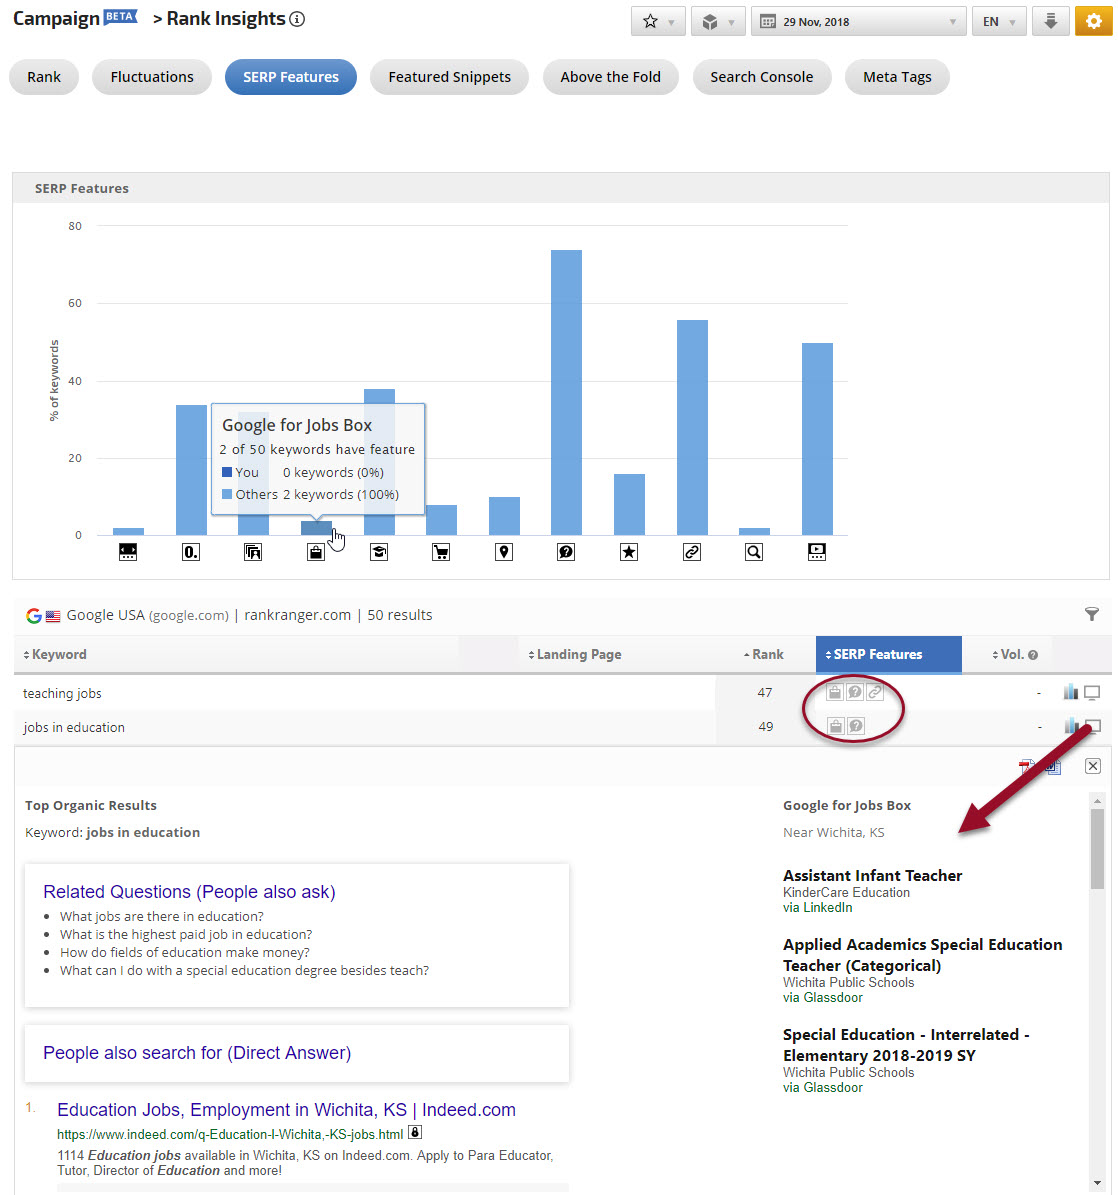Open the Indeed.com Education Jobs result

tap(287, 1110)
